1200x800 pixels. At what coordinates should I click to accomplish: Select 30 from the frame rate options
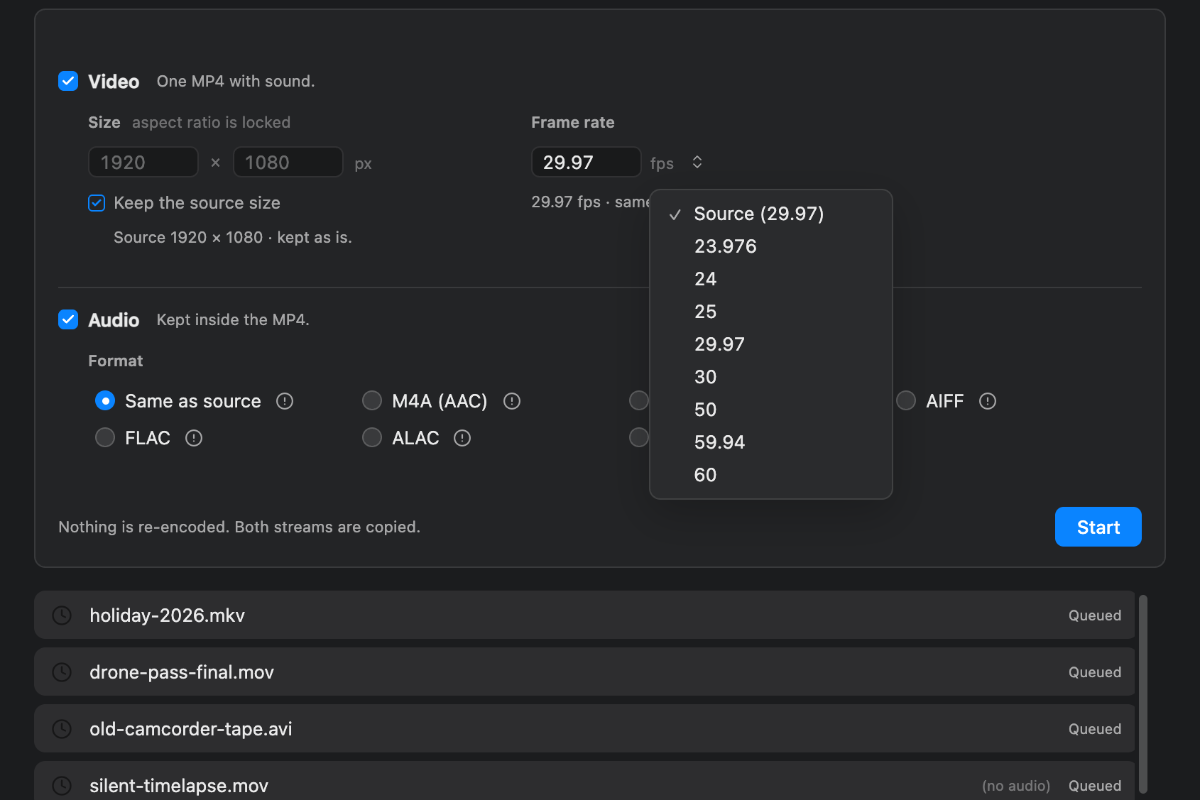[x=771, y=377]
